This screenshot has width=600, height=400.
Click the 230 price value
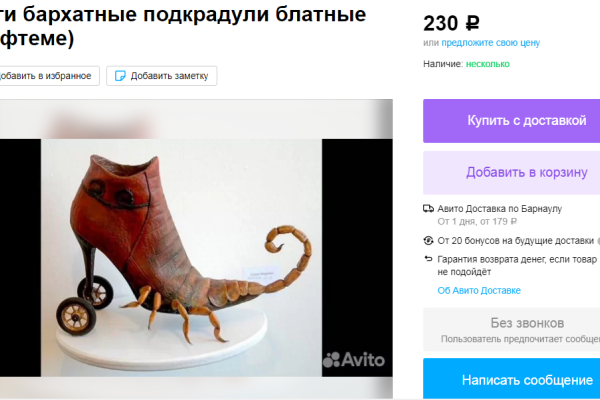[441, 23]
